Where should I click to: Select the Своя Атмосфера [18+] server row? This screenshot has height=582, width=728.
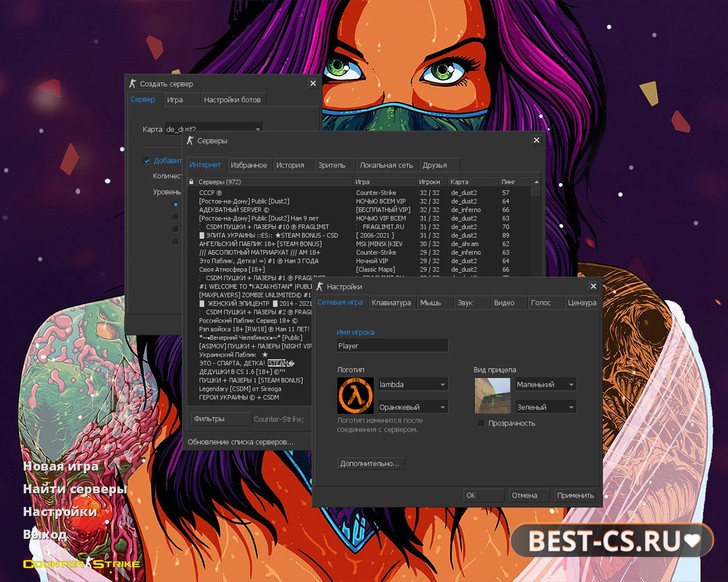pos(359,269)
